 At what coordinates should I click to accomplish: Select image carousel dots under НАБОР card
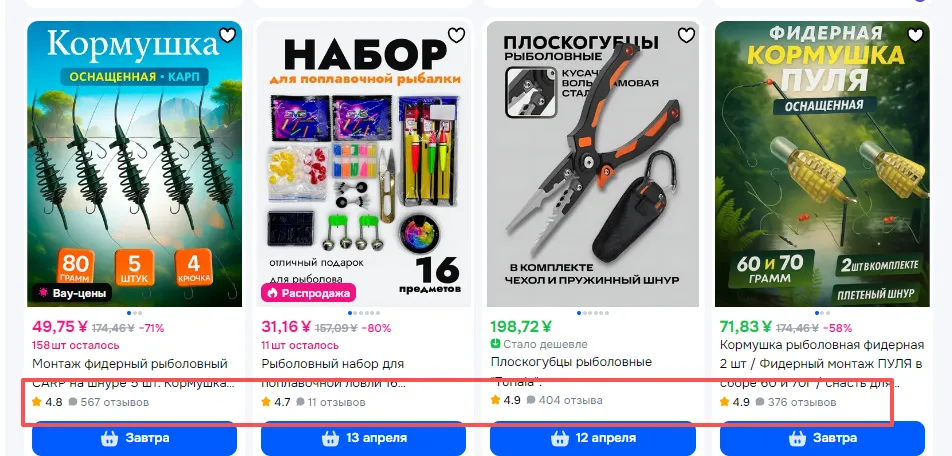click(x=363, y=313)
